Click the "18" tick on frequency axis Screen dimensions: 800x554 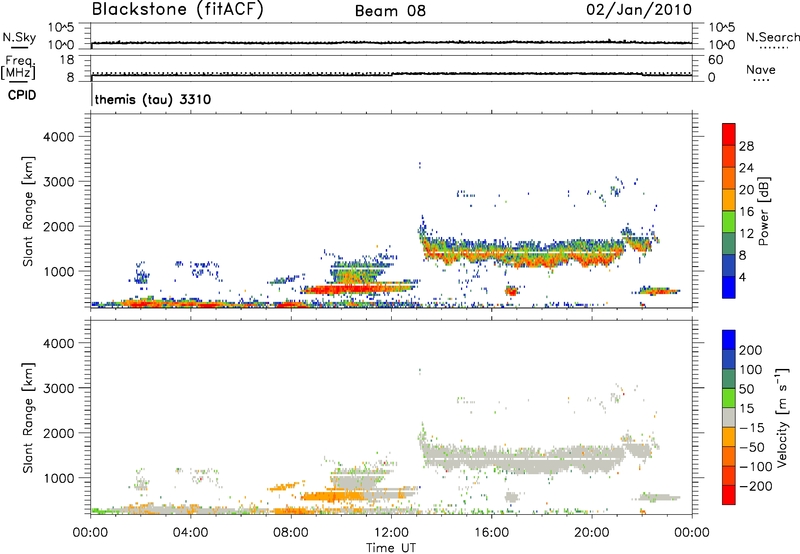(x=67, y=60)
